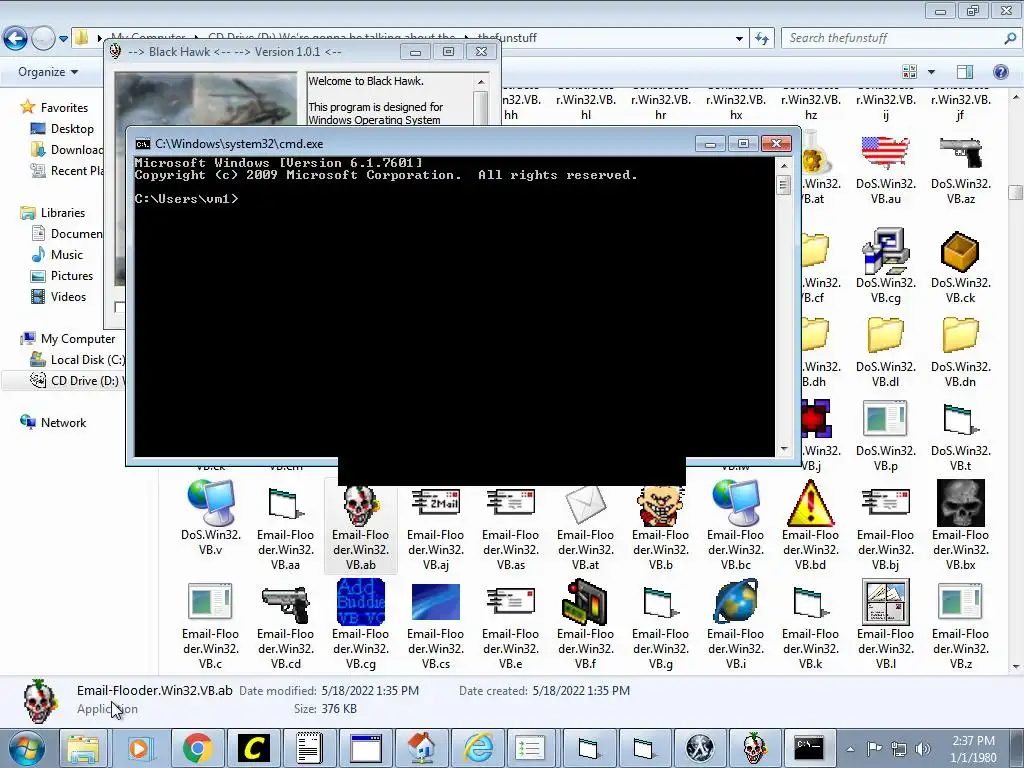Switch to cmd.exe taskbar button
The width and height of the screenshot is (1024, 768).
[808, 748]
